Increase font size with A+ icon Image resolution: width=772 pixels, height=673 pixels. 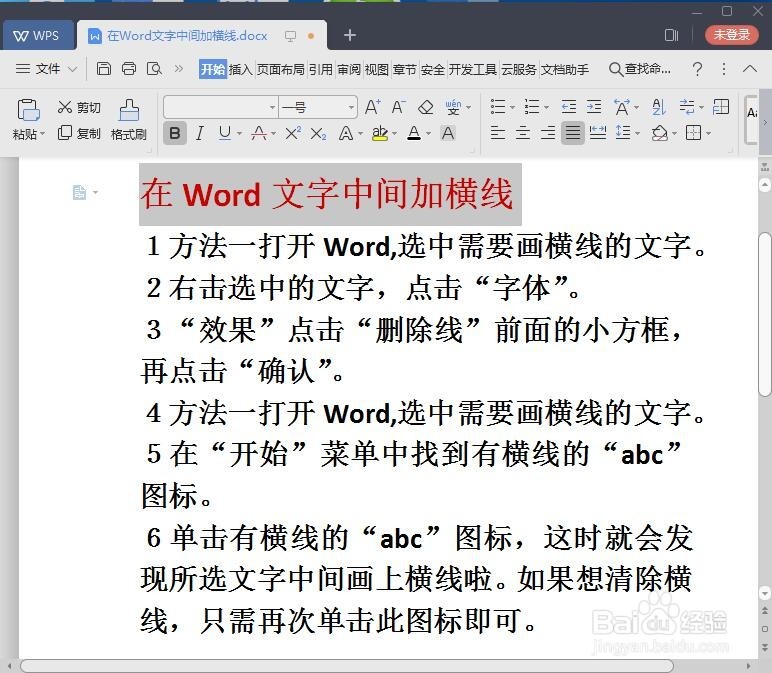click(373, 107)
